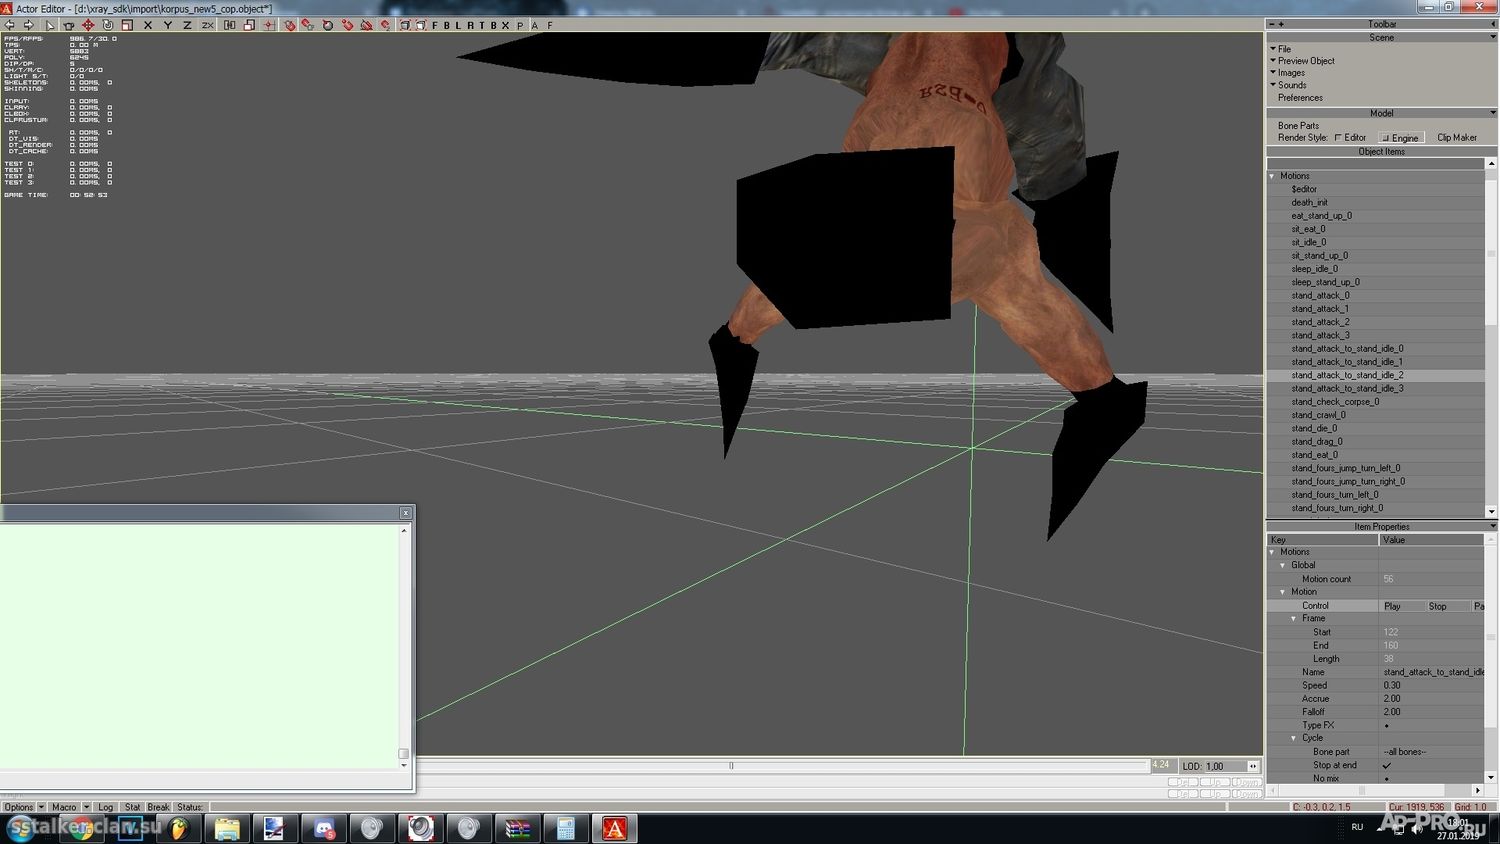Collapse the Model panel header arrow
Image resolution: width=1500 pixels, height=844 pixels.
pos(1493,113)
